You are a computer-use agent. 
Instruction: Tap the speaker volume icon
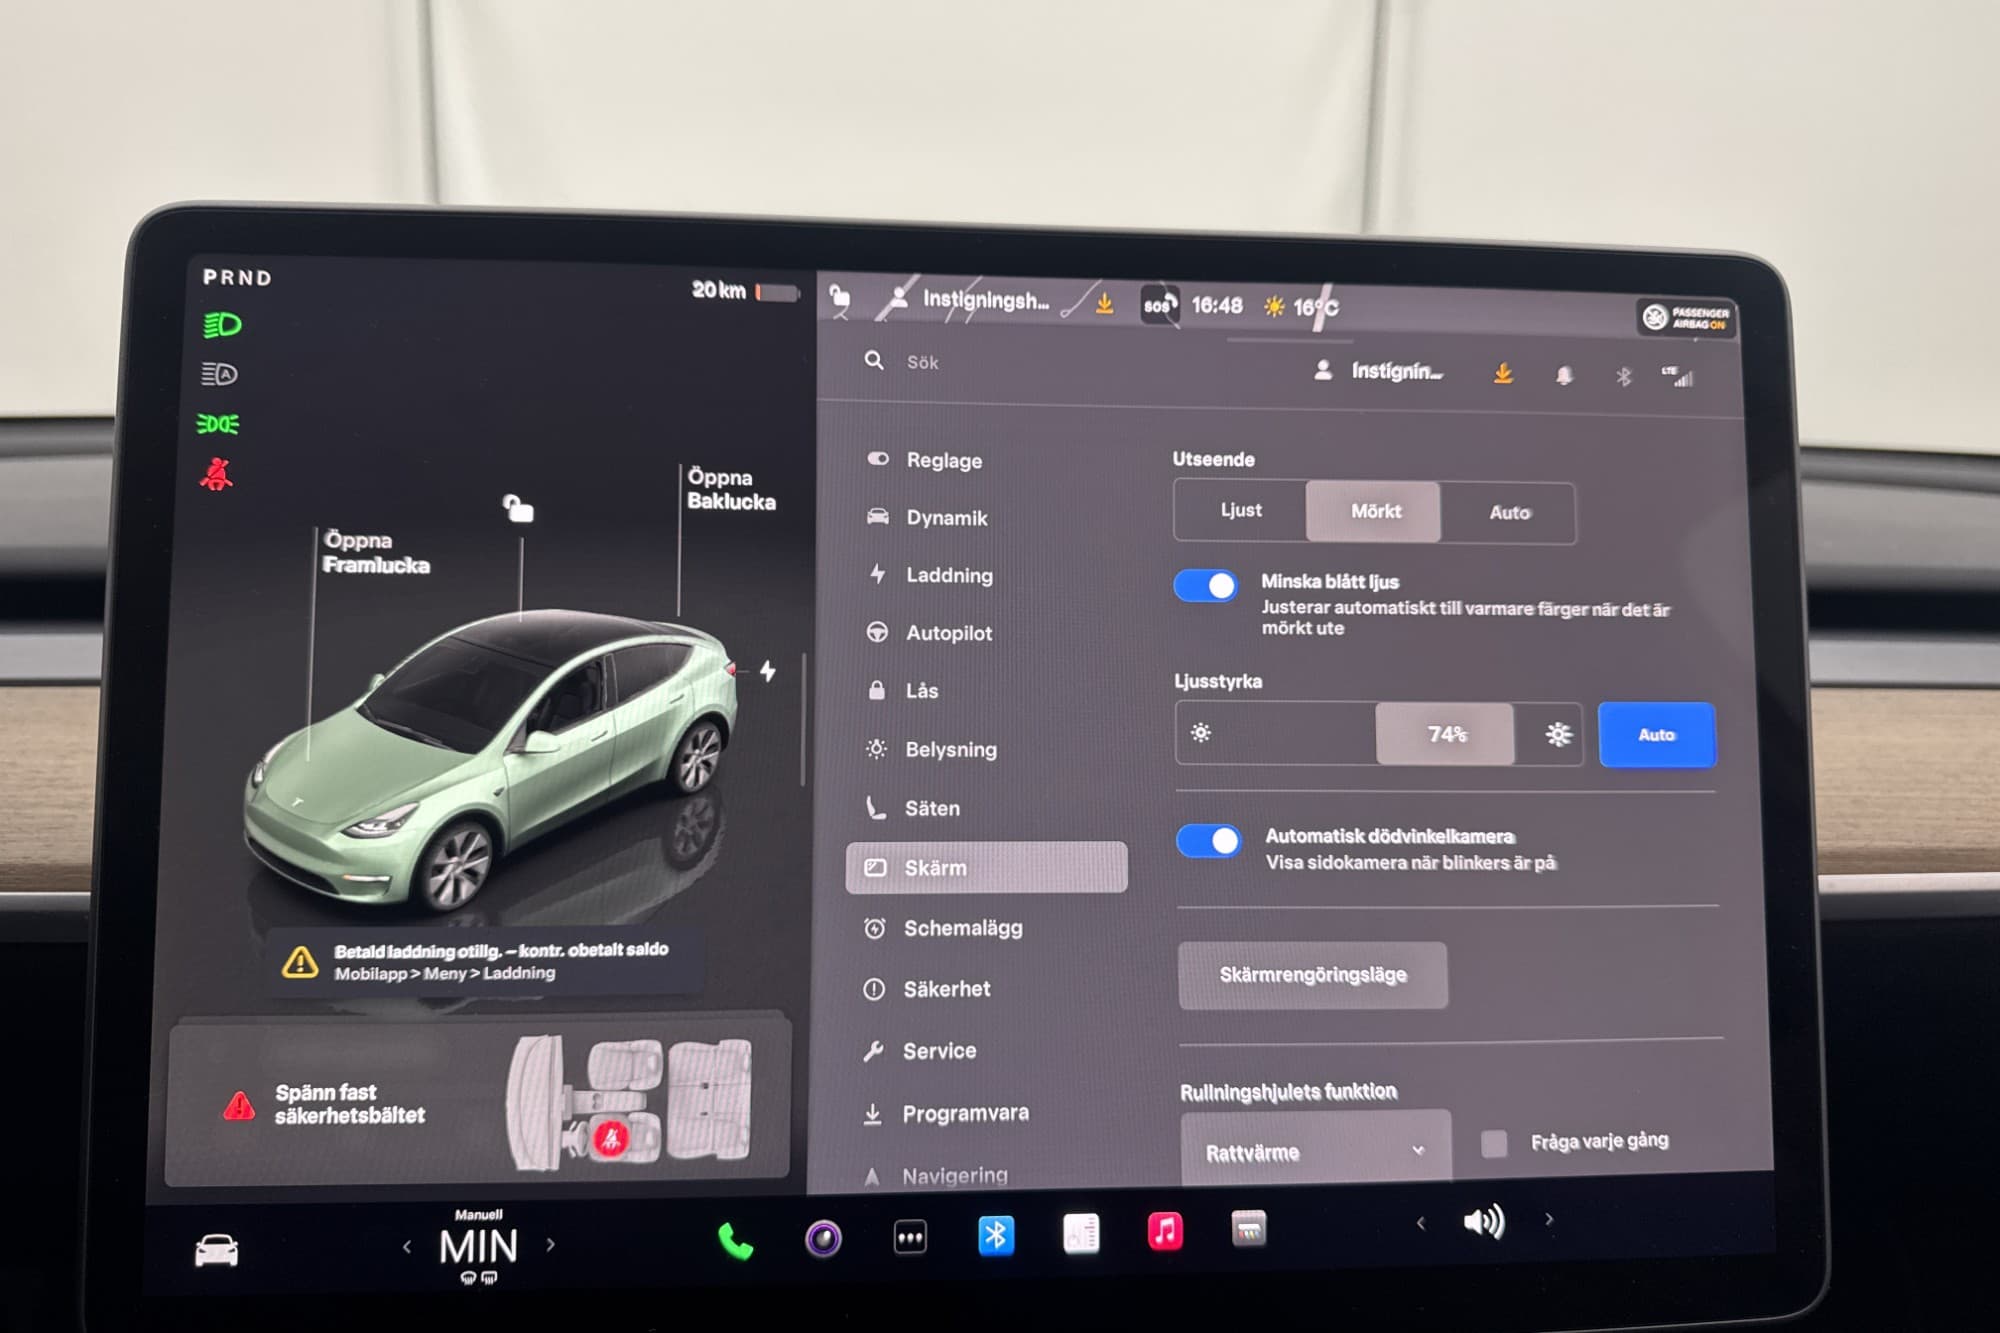pos(1483,1222)
